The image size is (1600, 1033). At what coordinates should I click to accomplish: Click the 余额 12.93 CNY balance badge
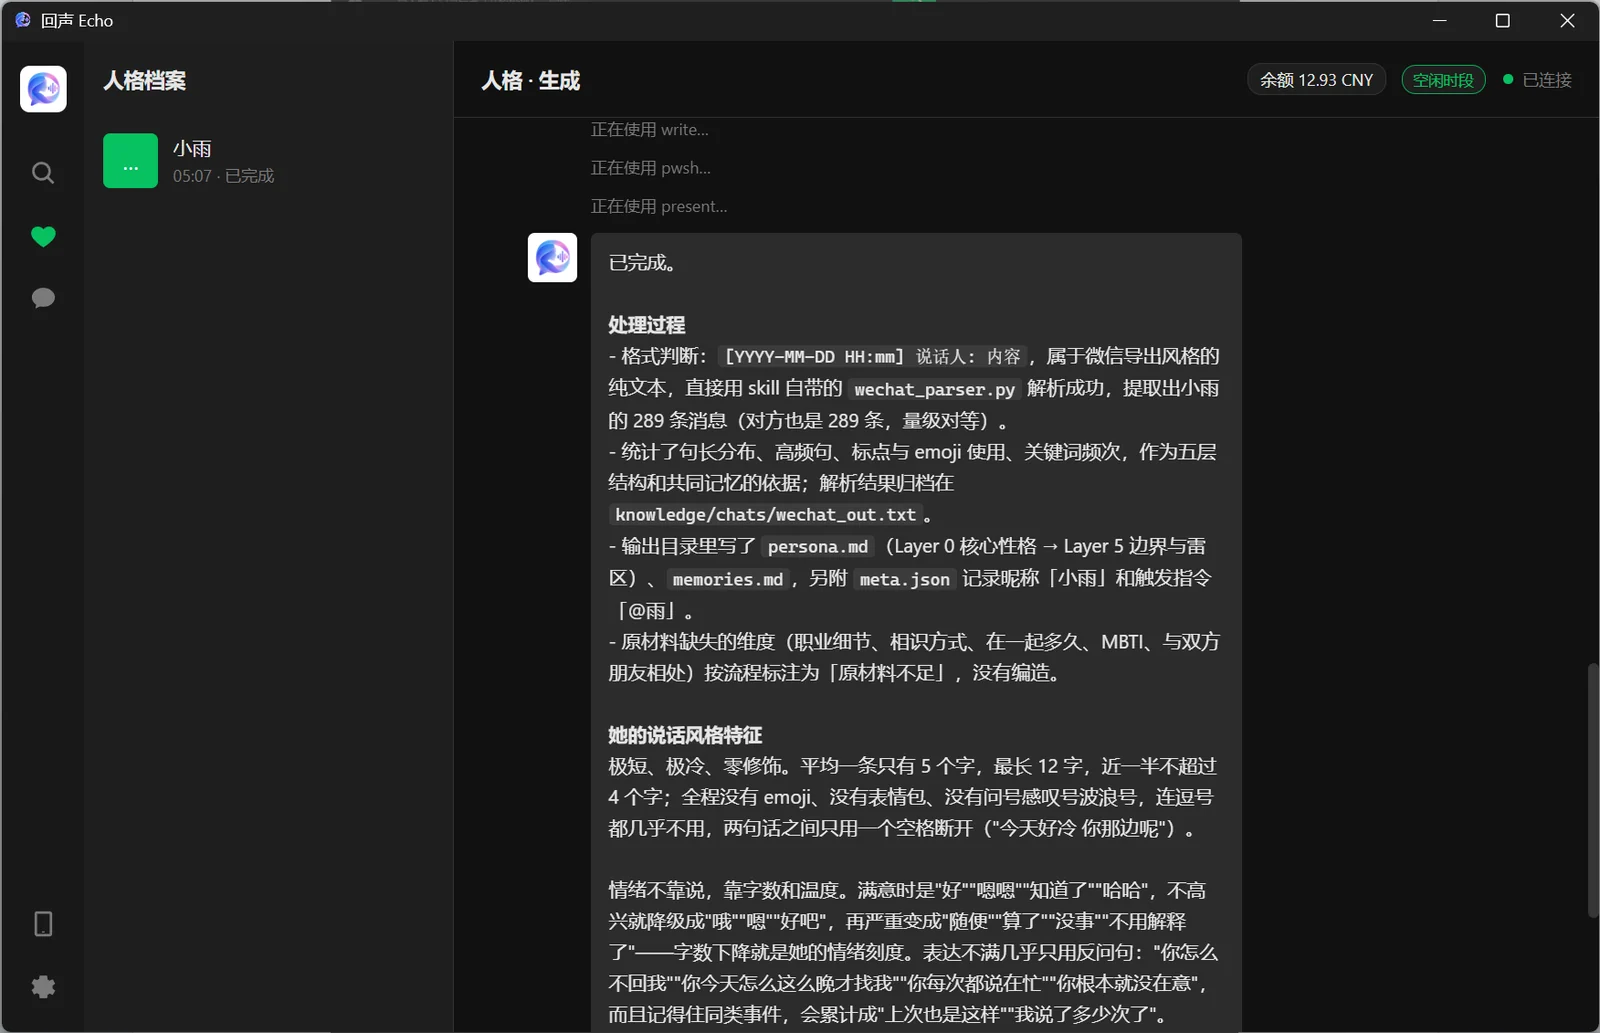1316,80
